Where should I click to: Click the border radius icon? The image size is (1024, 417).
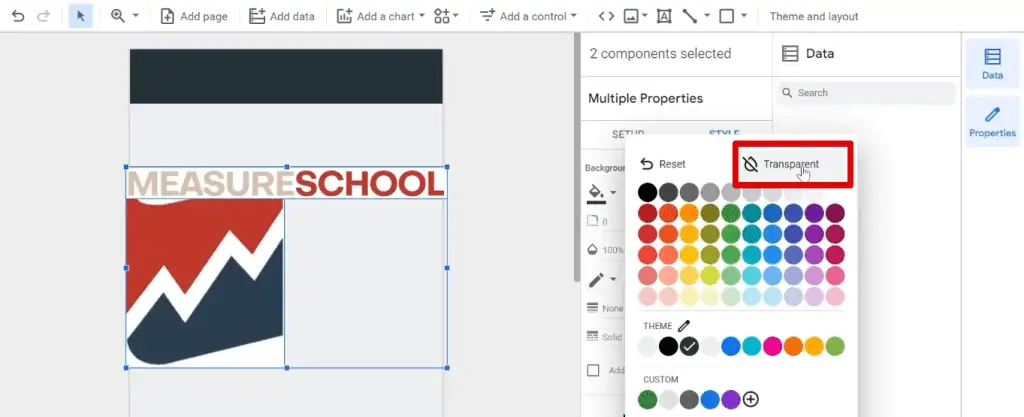592,221
